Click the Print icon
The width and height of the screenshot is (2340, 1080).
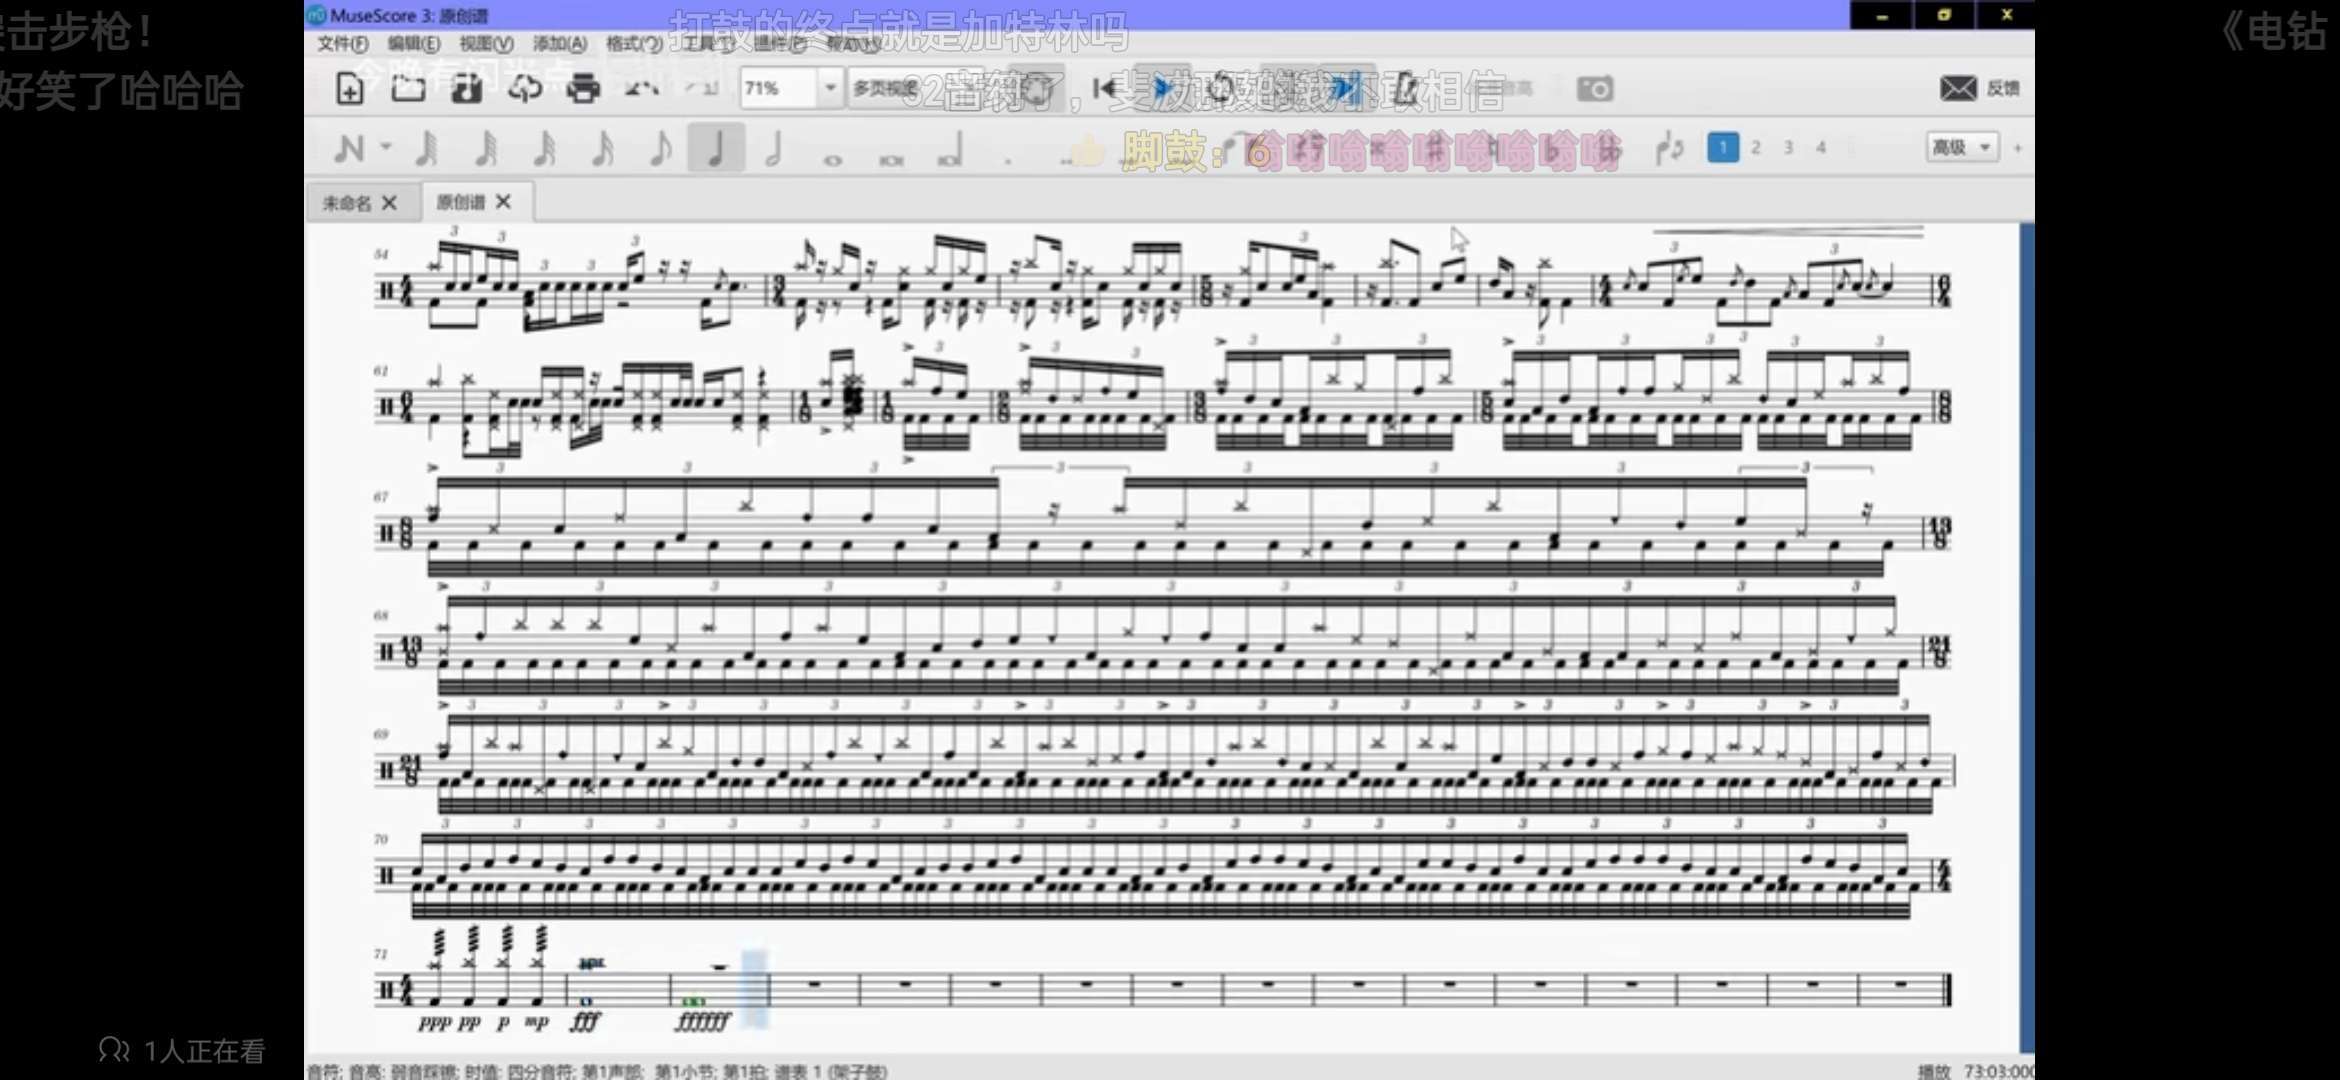[583, 89]
